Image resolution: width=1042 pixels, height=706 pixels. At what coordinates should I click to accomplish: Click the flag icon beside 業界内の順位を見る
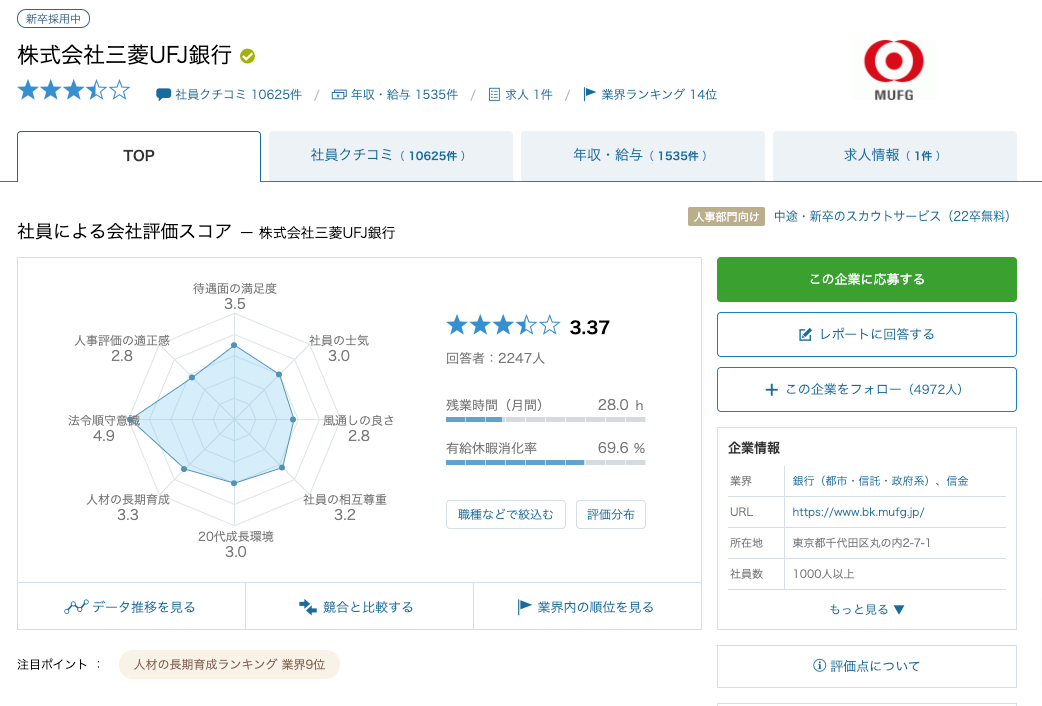click(524, 606)
